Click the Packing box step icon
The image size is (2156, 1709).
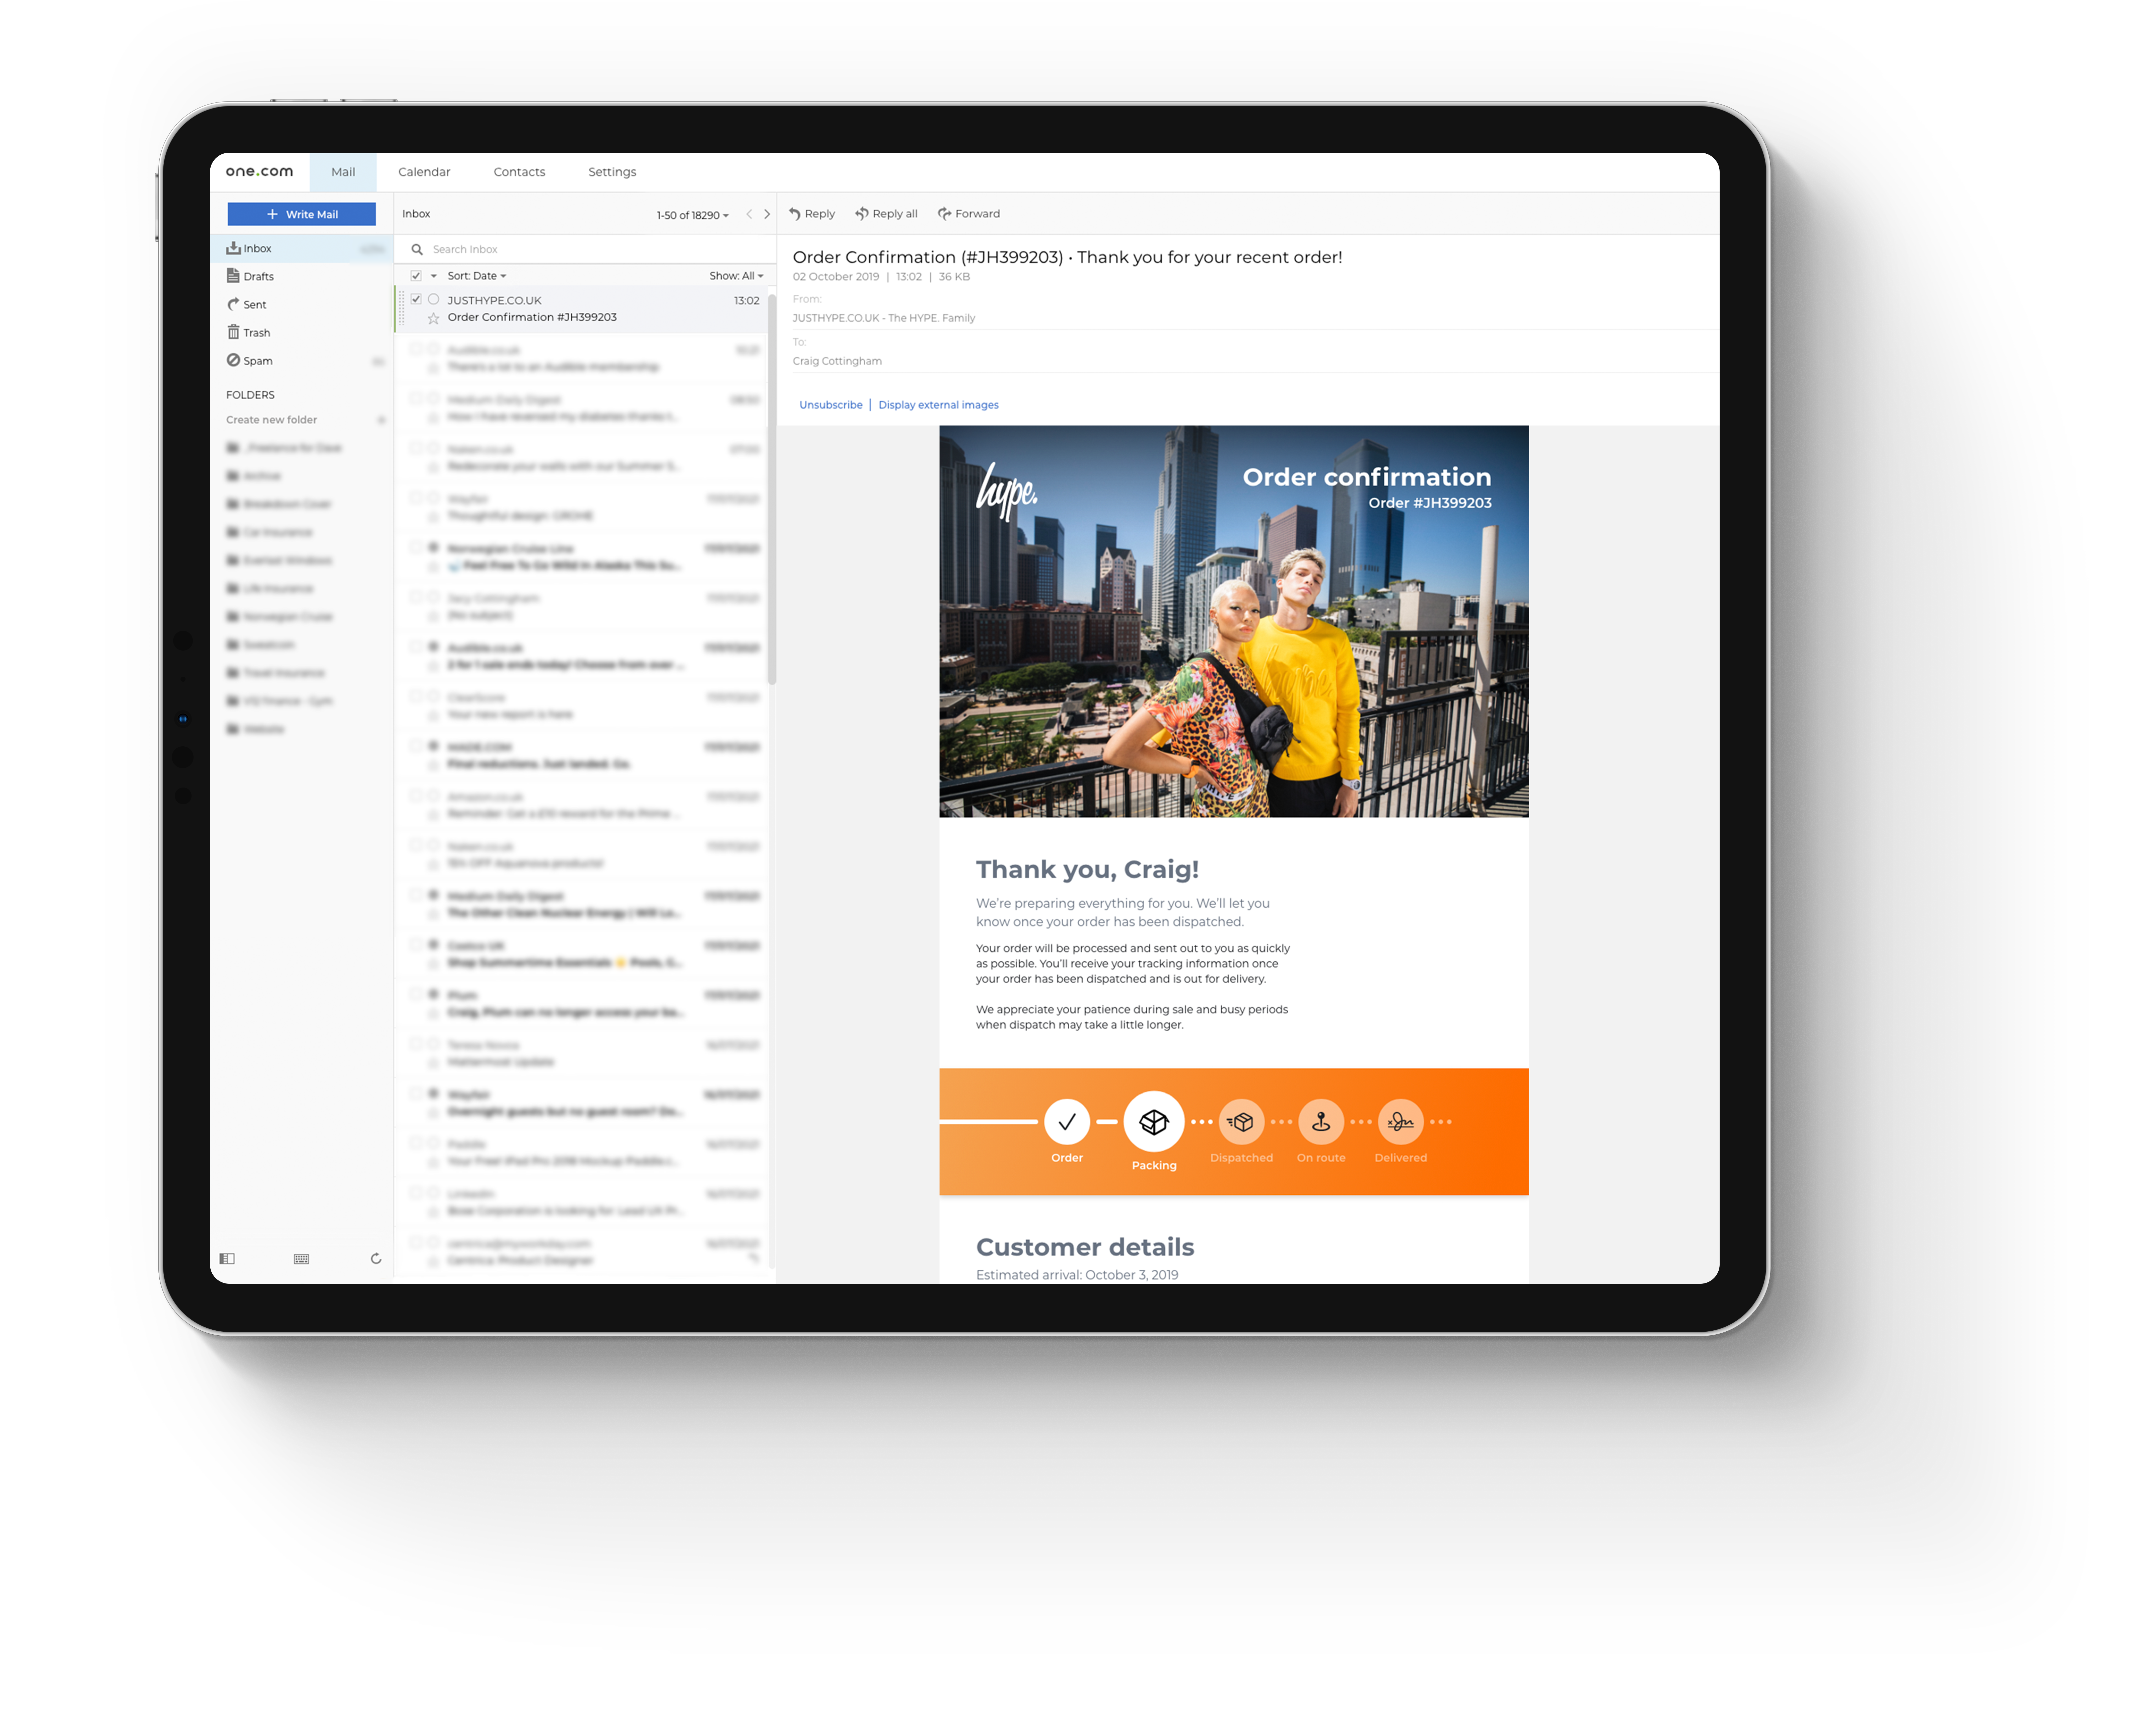(x=1154, y=1121)
